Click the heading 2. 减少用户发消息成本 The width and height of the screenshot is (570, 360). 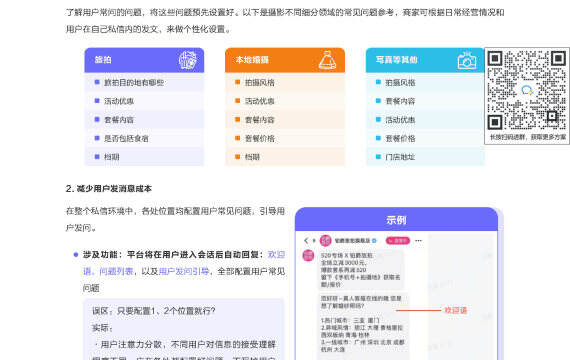point(109,188)
